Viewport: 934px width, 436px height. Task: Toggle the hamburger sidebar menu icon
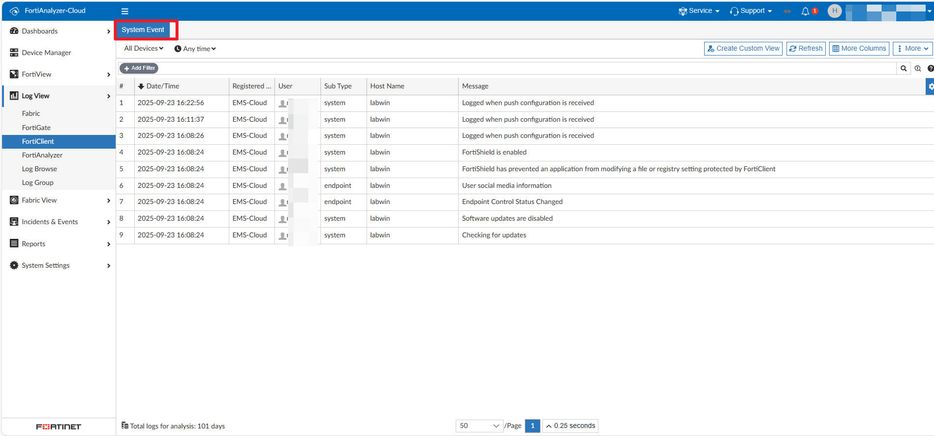124,11
